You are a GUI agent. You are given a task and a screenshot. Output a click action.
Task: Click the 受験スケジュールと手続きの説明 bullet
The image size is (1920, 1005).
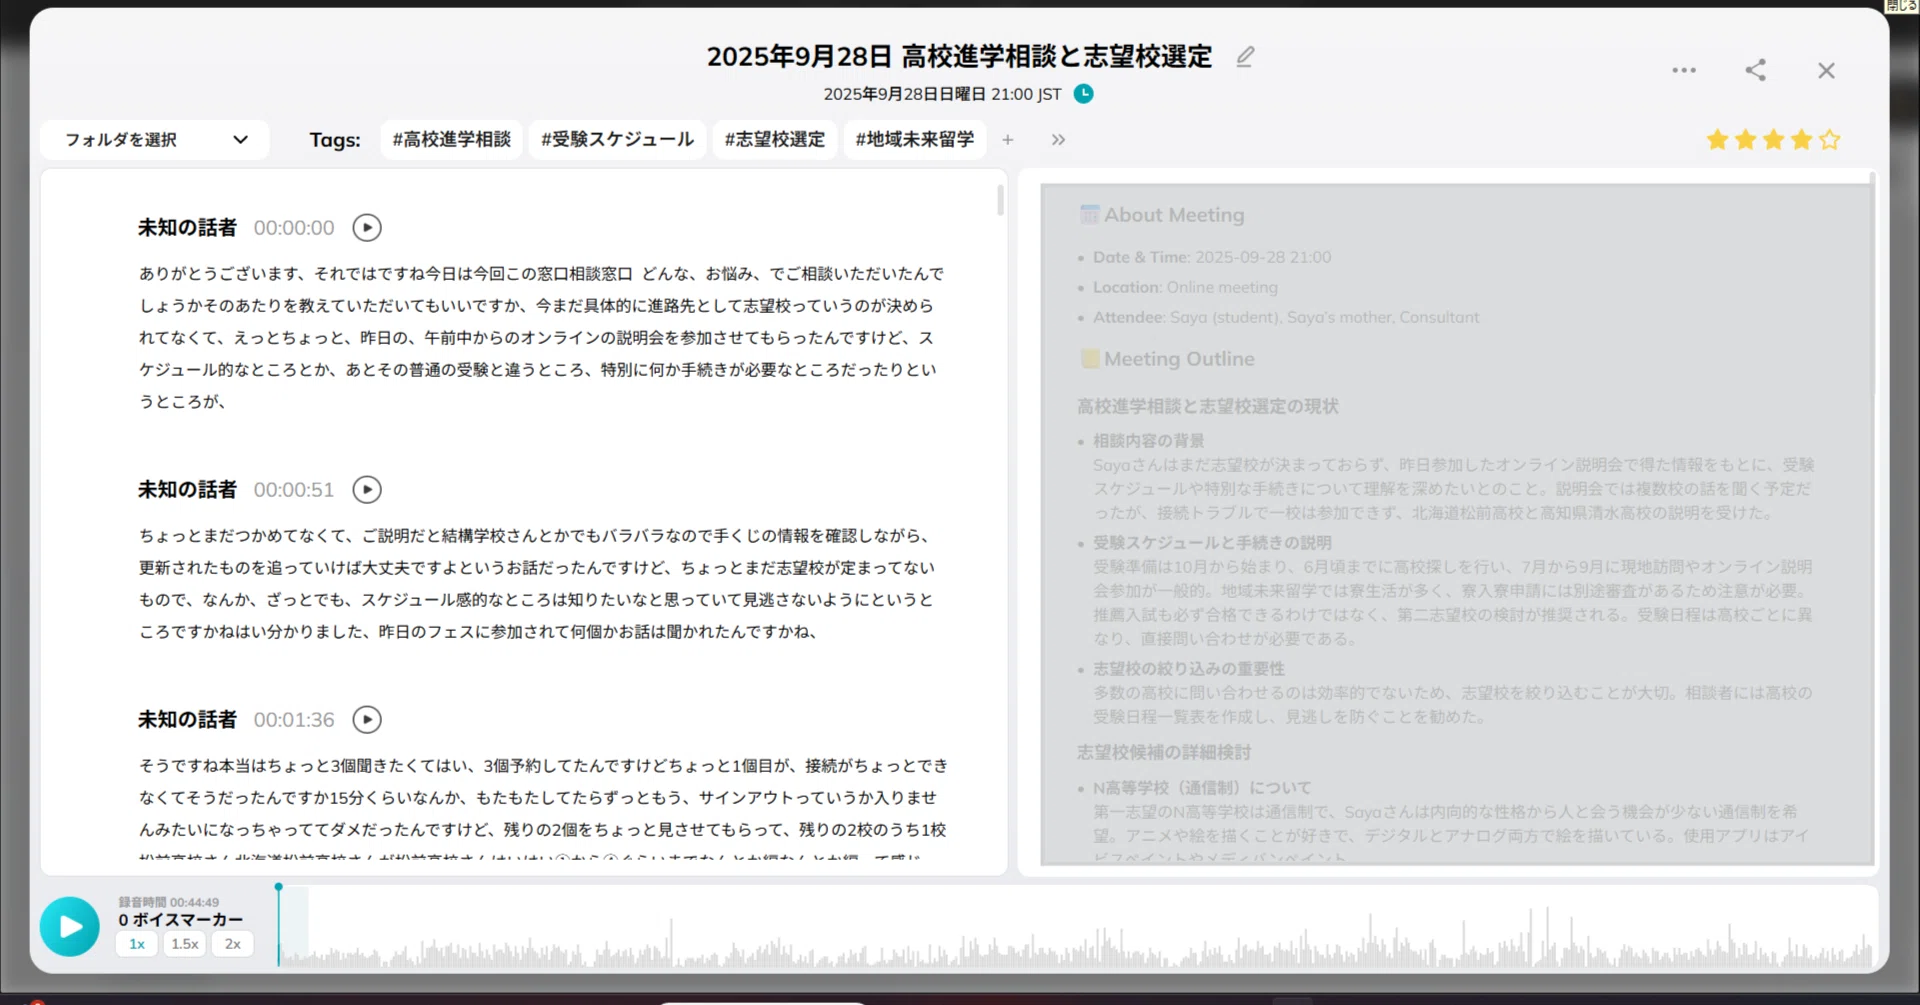coord(1212,543)
